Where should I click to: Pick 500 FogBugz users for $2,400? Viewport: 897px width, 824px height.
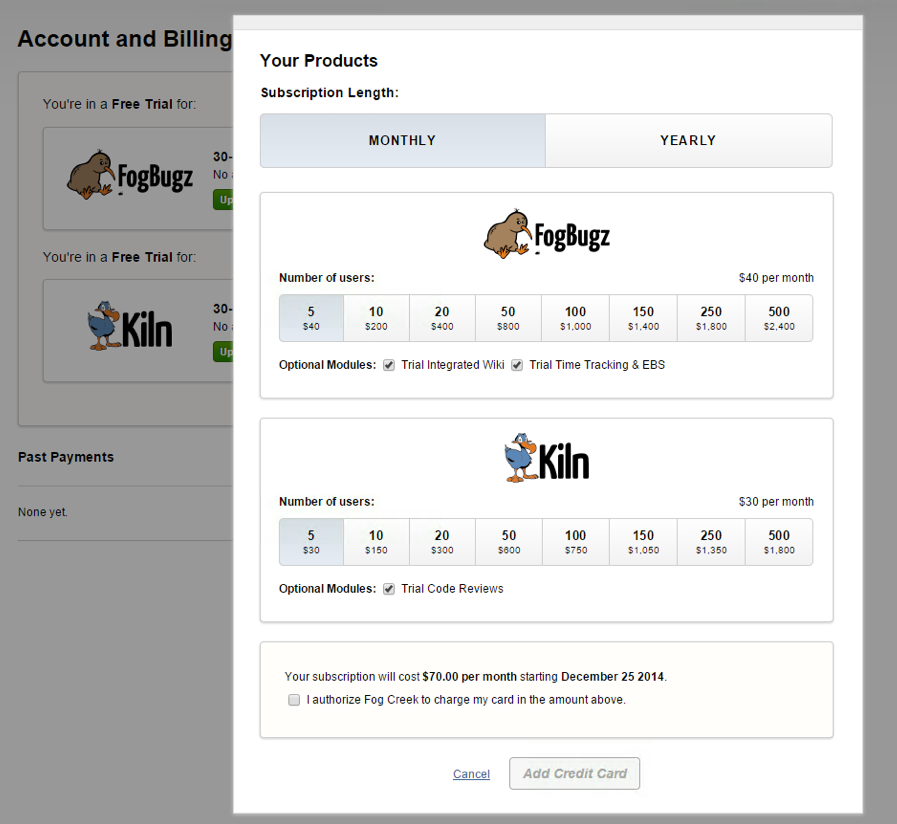[x=779, y=318]
